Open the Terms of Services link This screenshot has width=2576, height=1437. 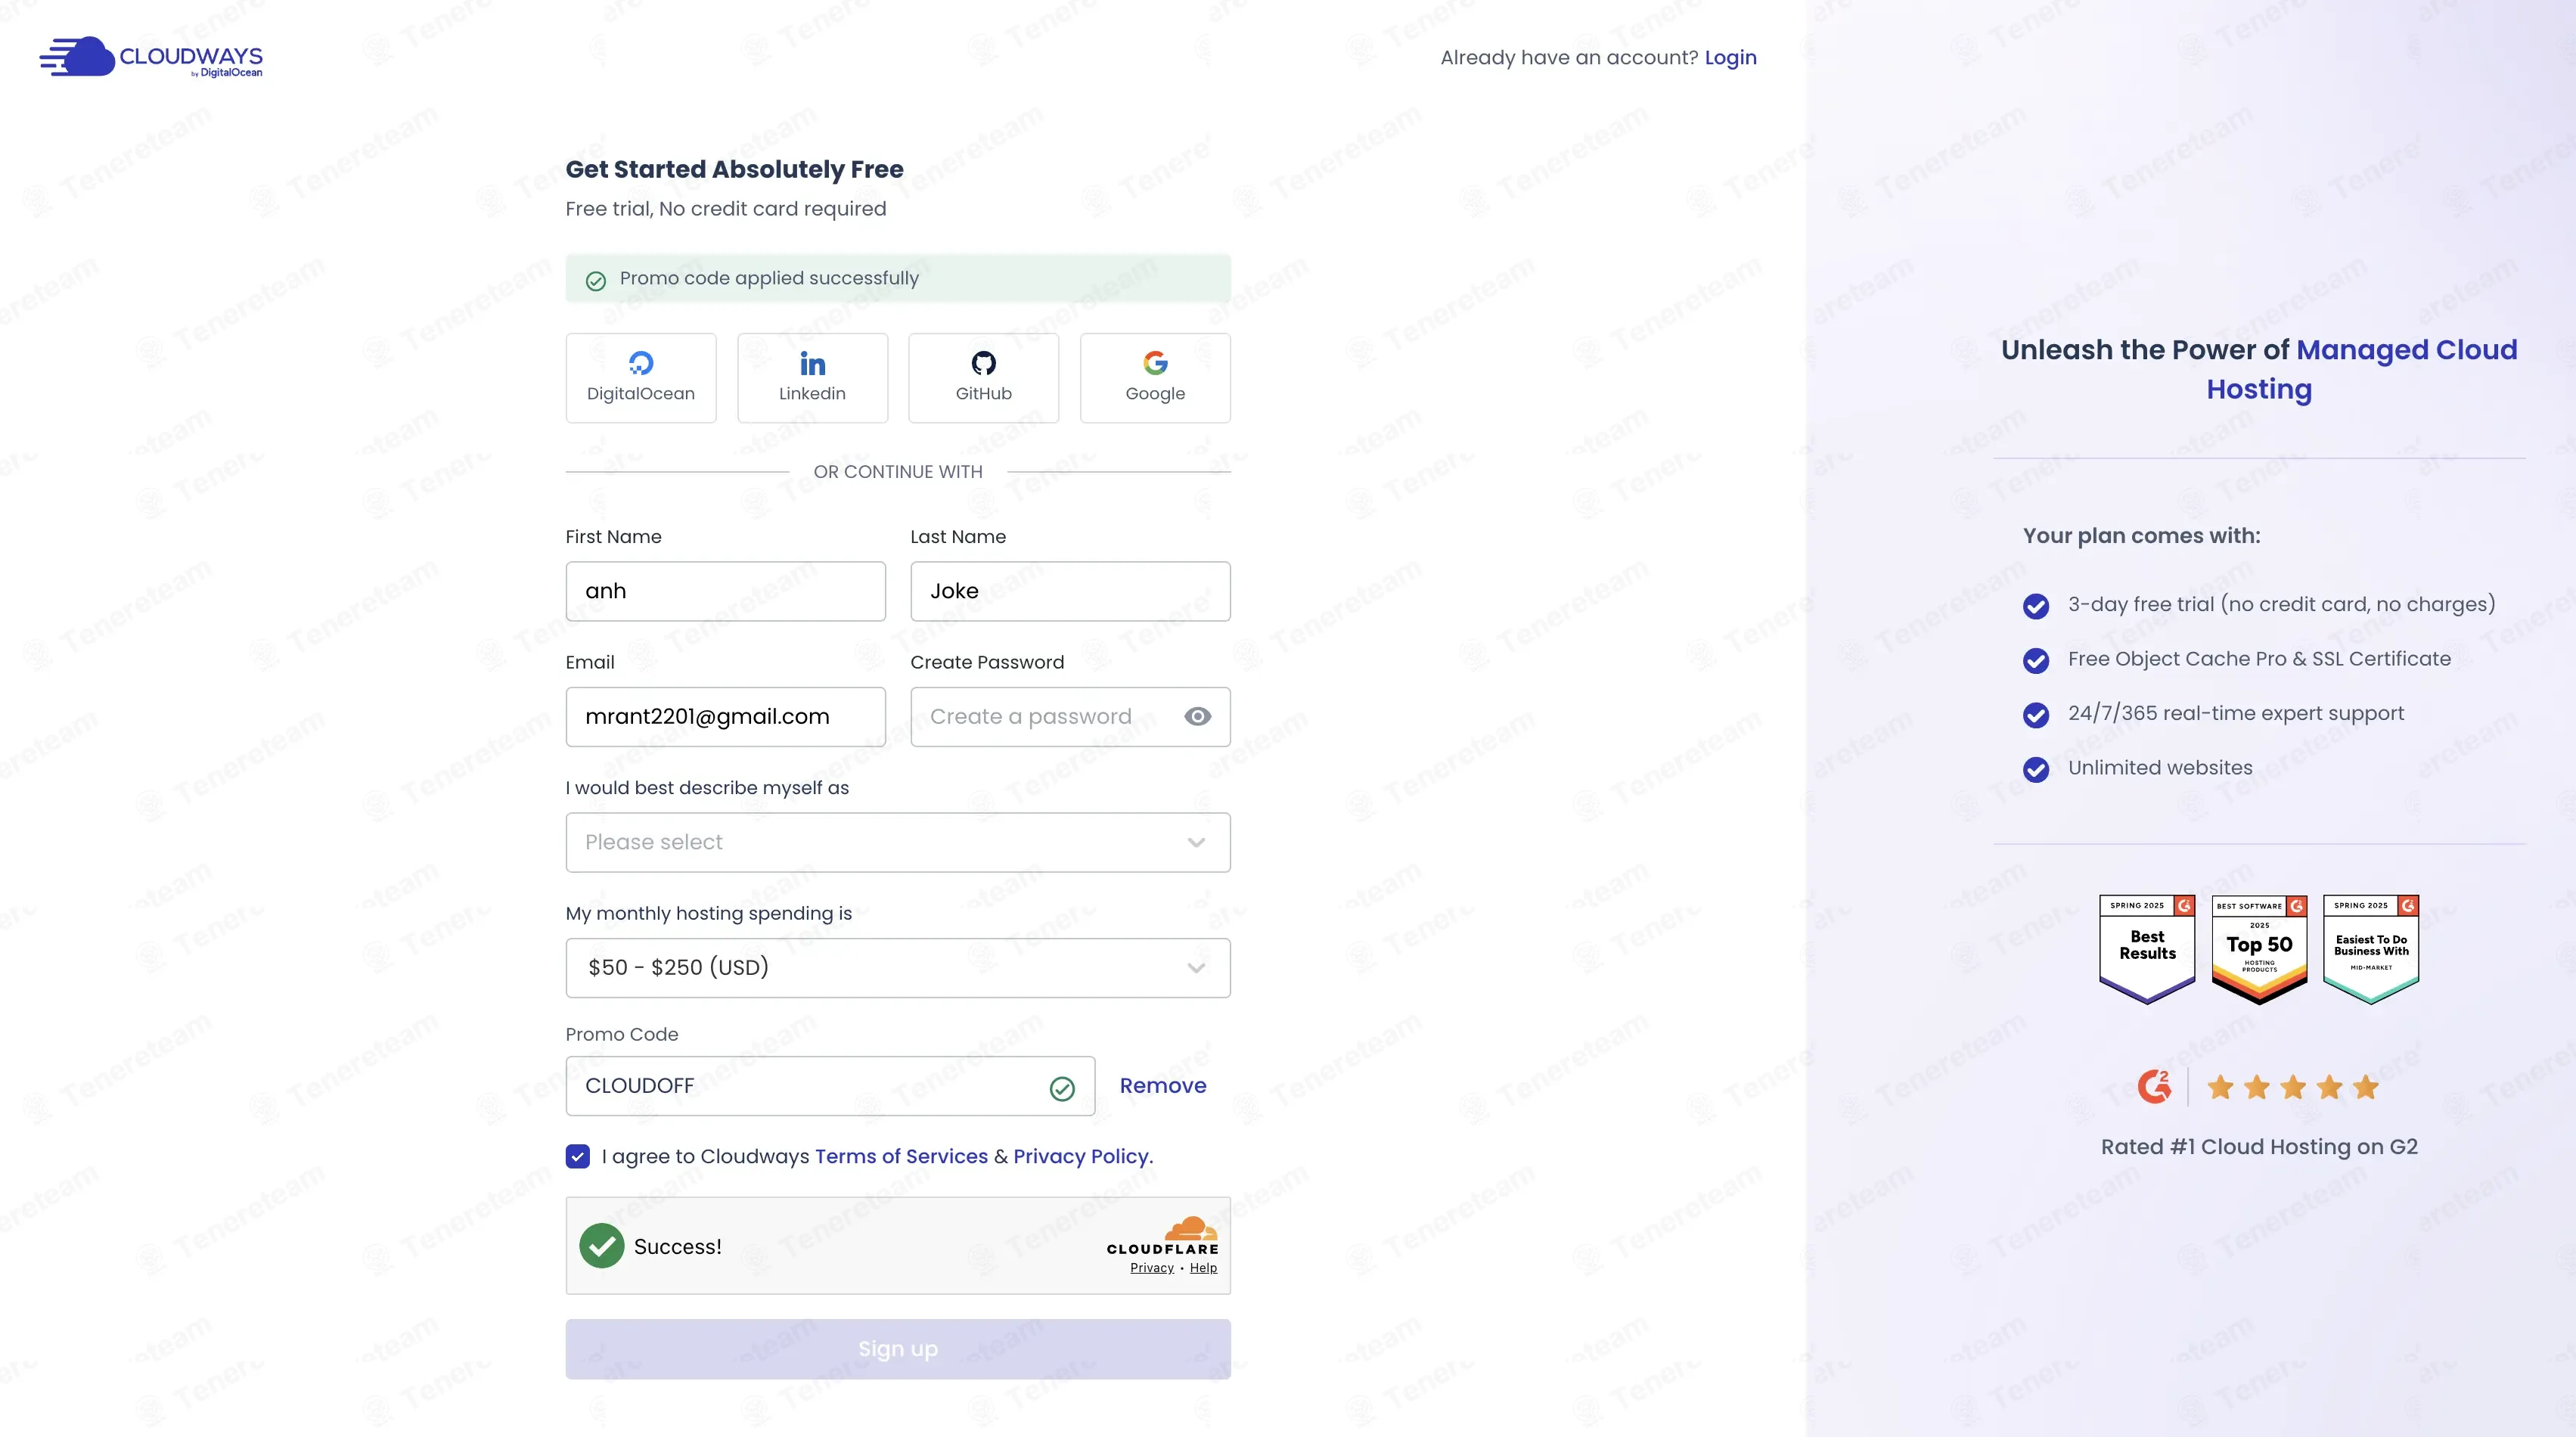click(901, 1156)
